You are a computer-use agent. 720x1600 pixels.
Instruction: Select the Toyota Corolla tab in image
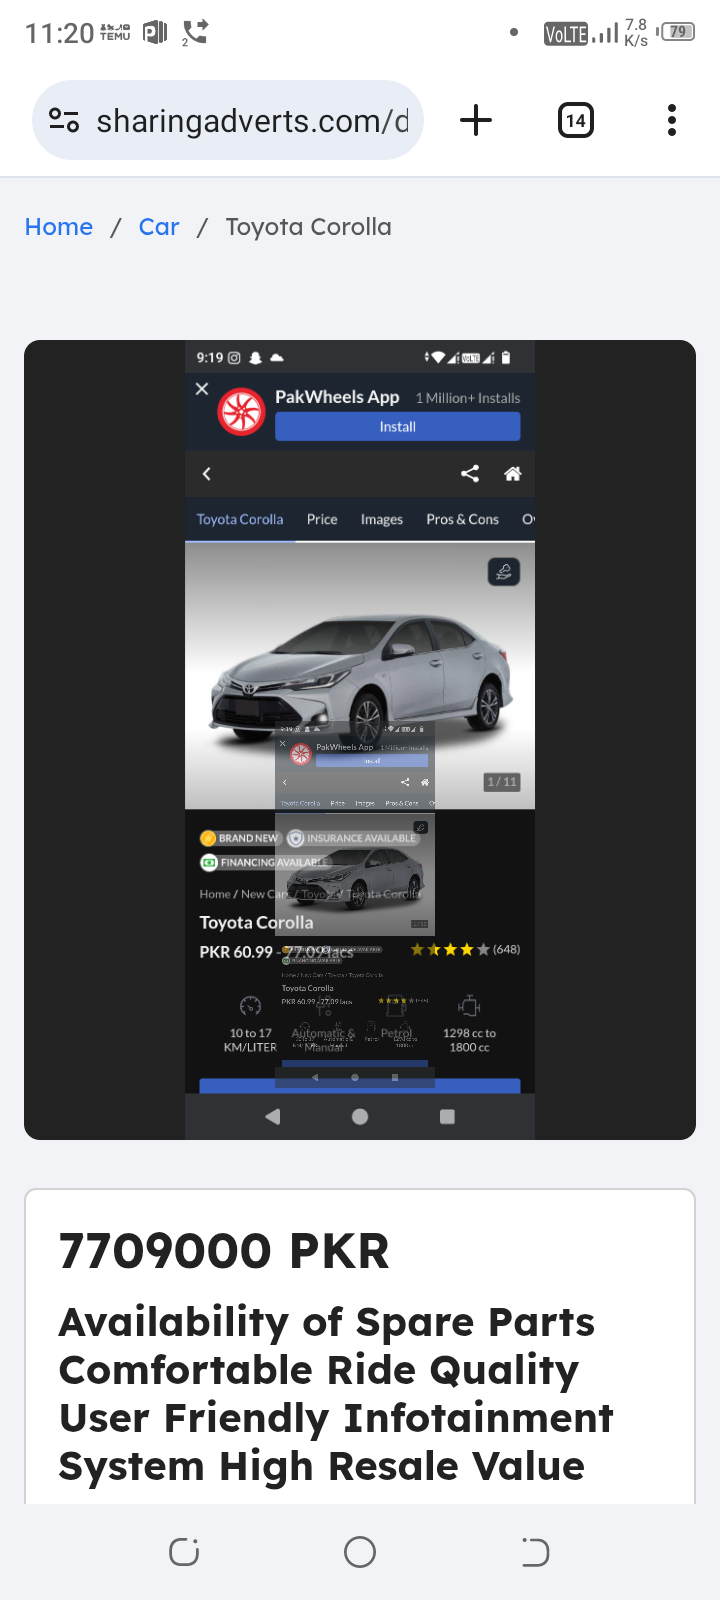point(240,520)
